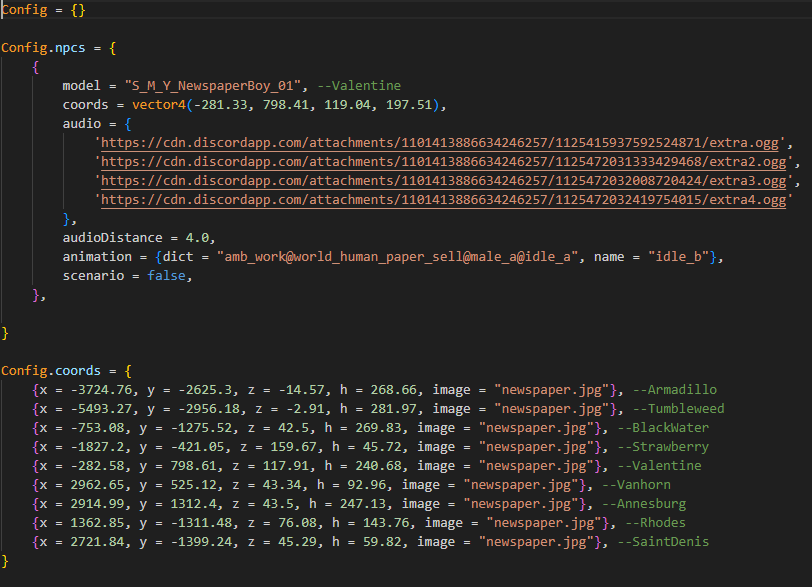
Task: Click the Config.npcs declaration line
Action: tap(59, 48)
